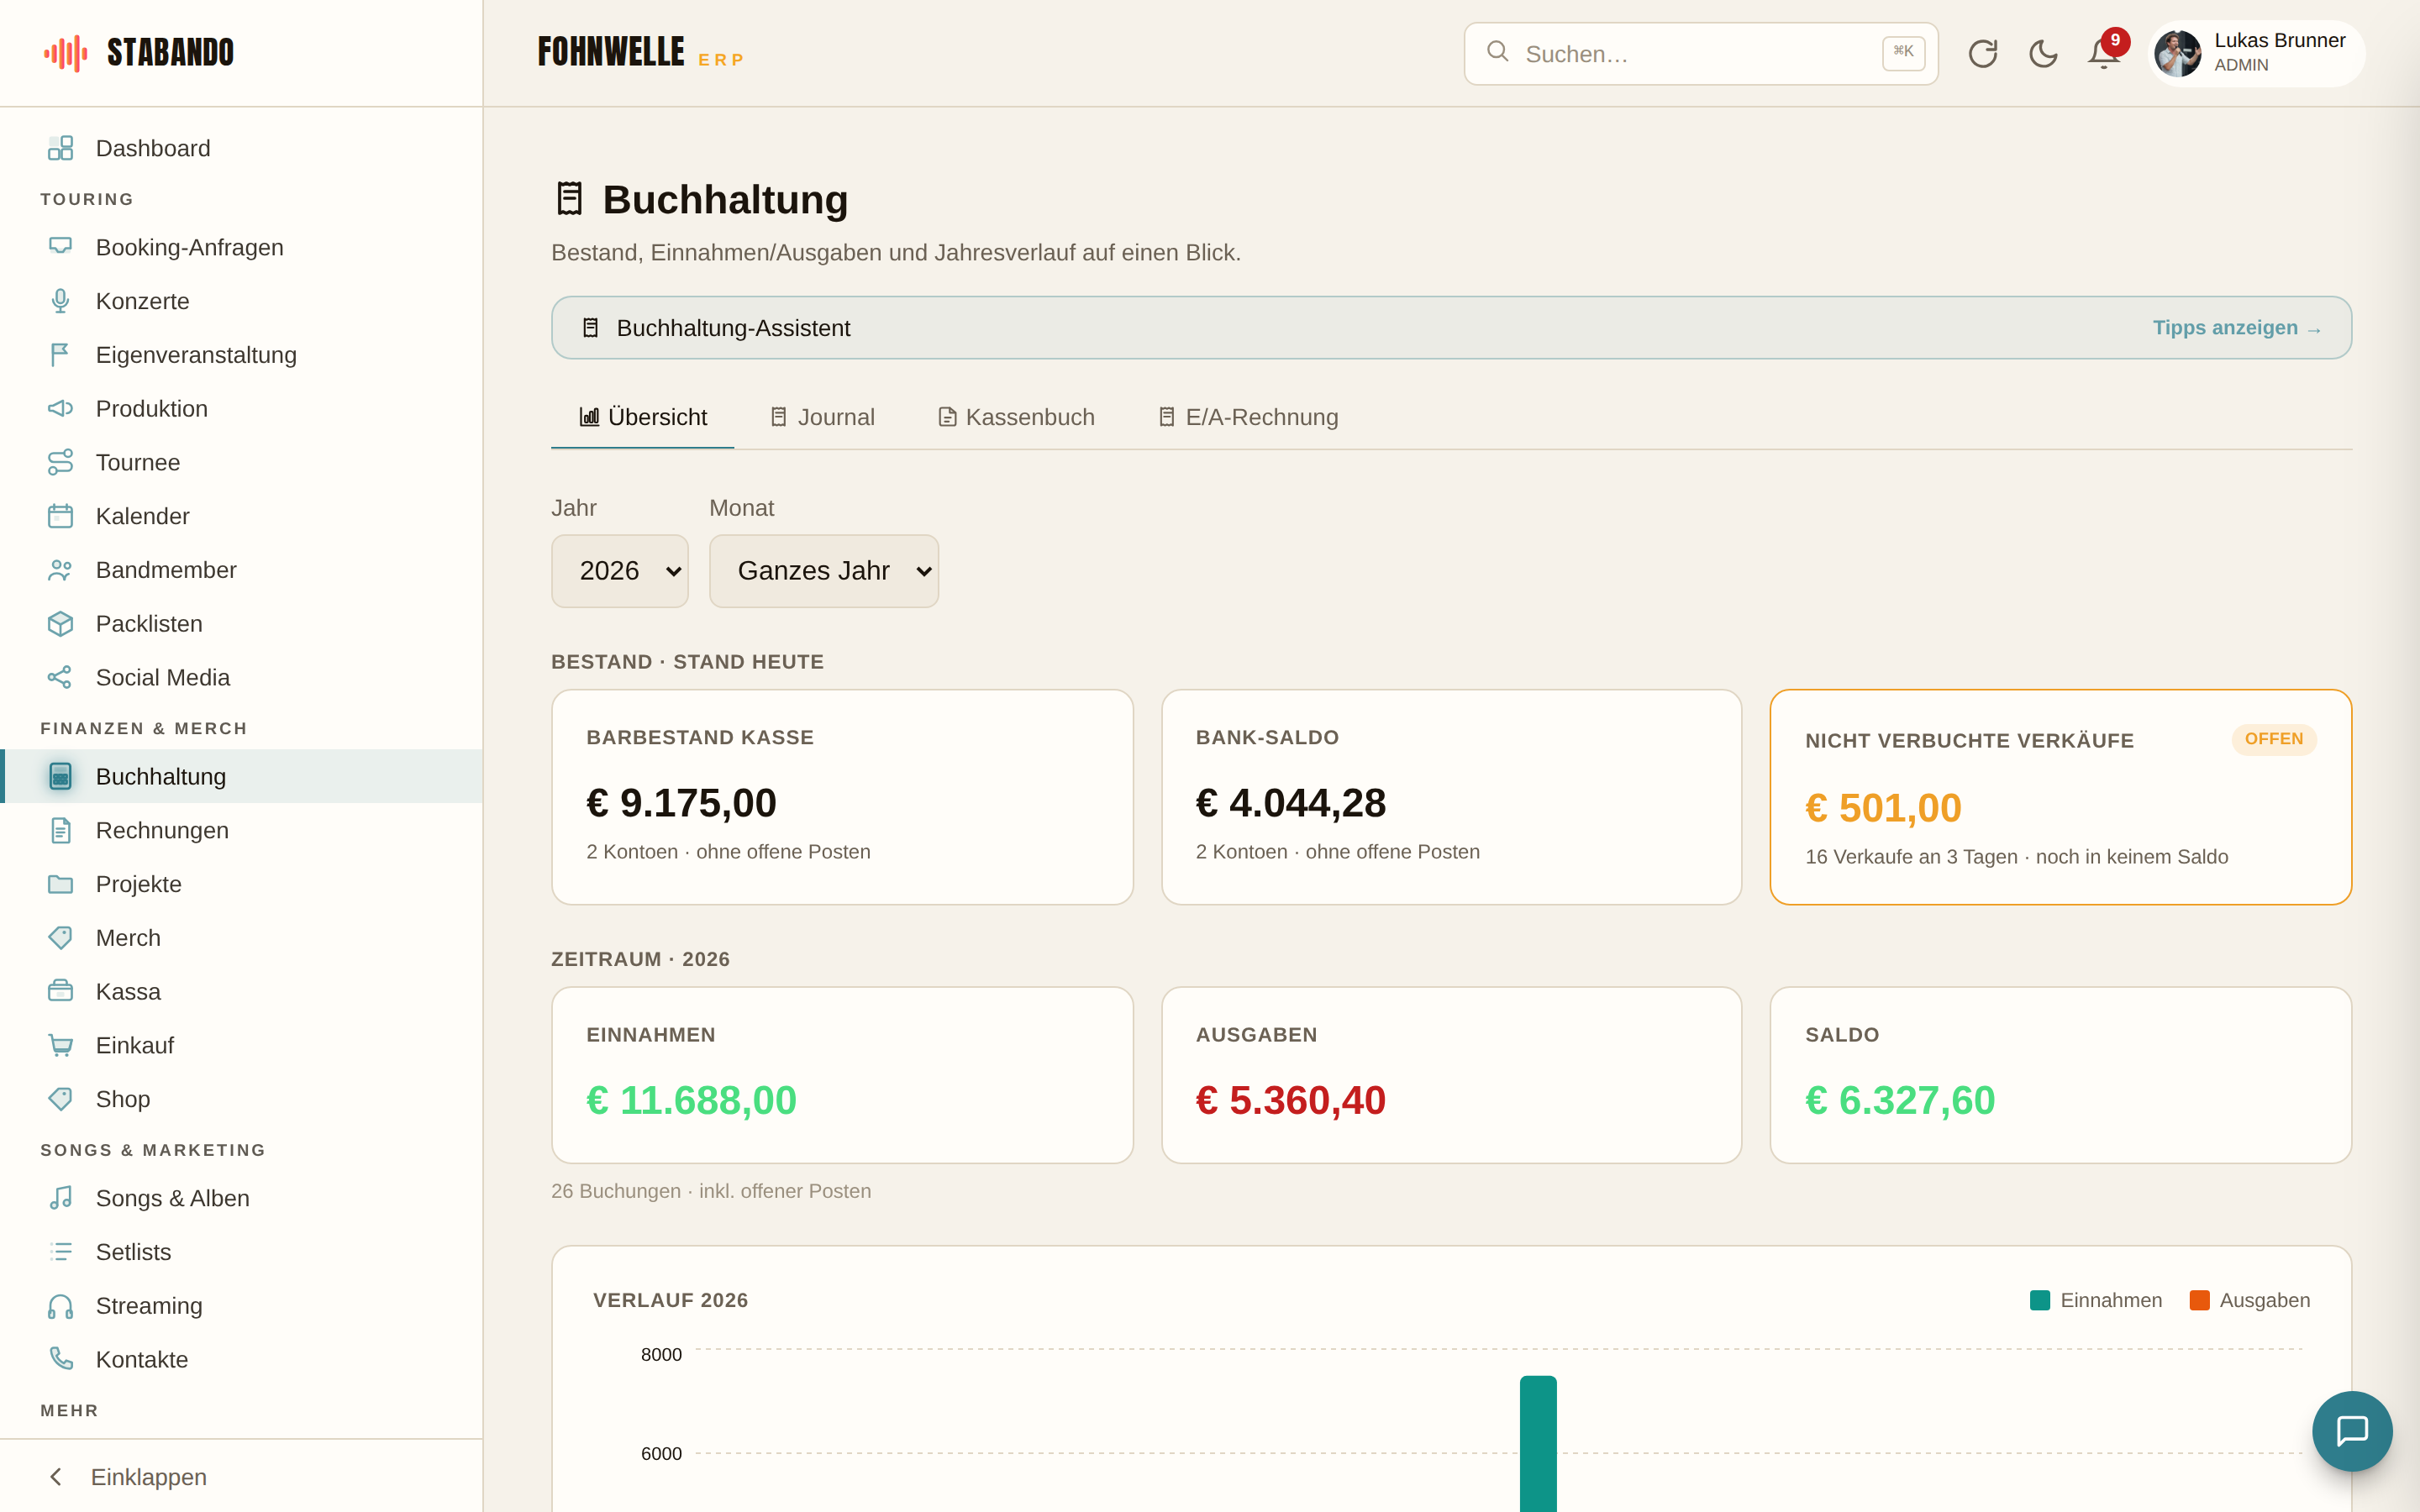
Task: Open the chat bubble button
Action: 2352,1431
